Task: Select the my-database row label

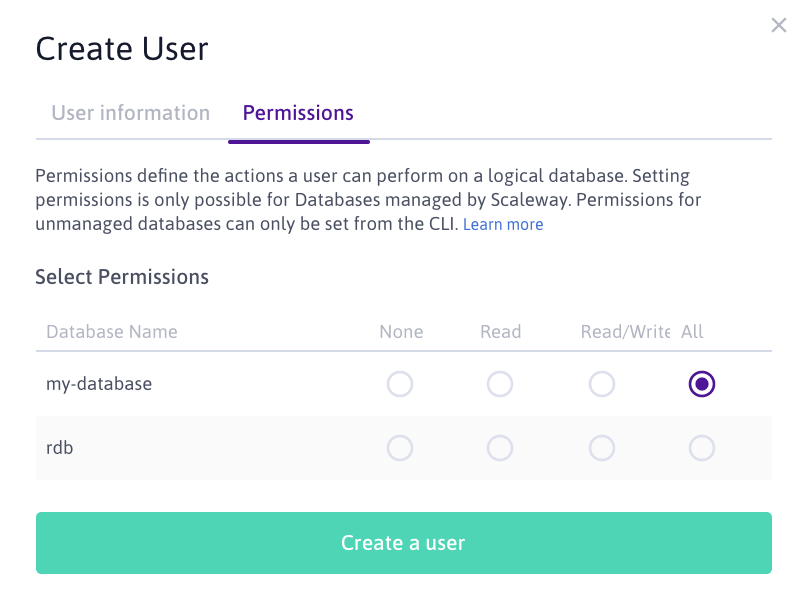Action: tap(99, 384)
